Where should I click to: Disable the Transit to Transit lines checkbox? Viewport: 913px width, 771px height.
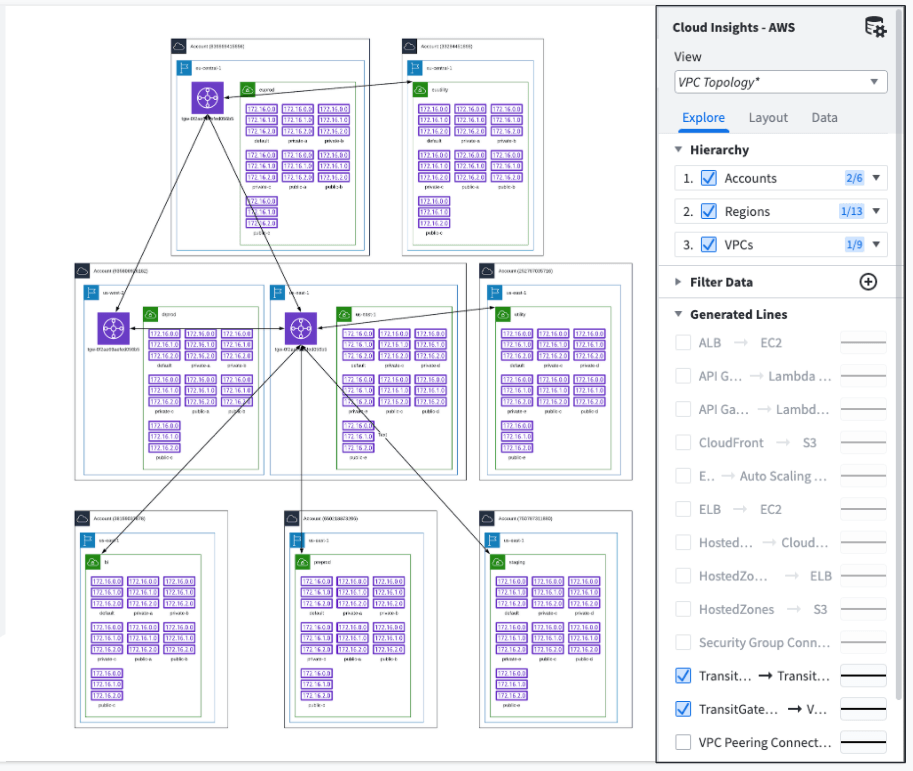683,675
